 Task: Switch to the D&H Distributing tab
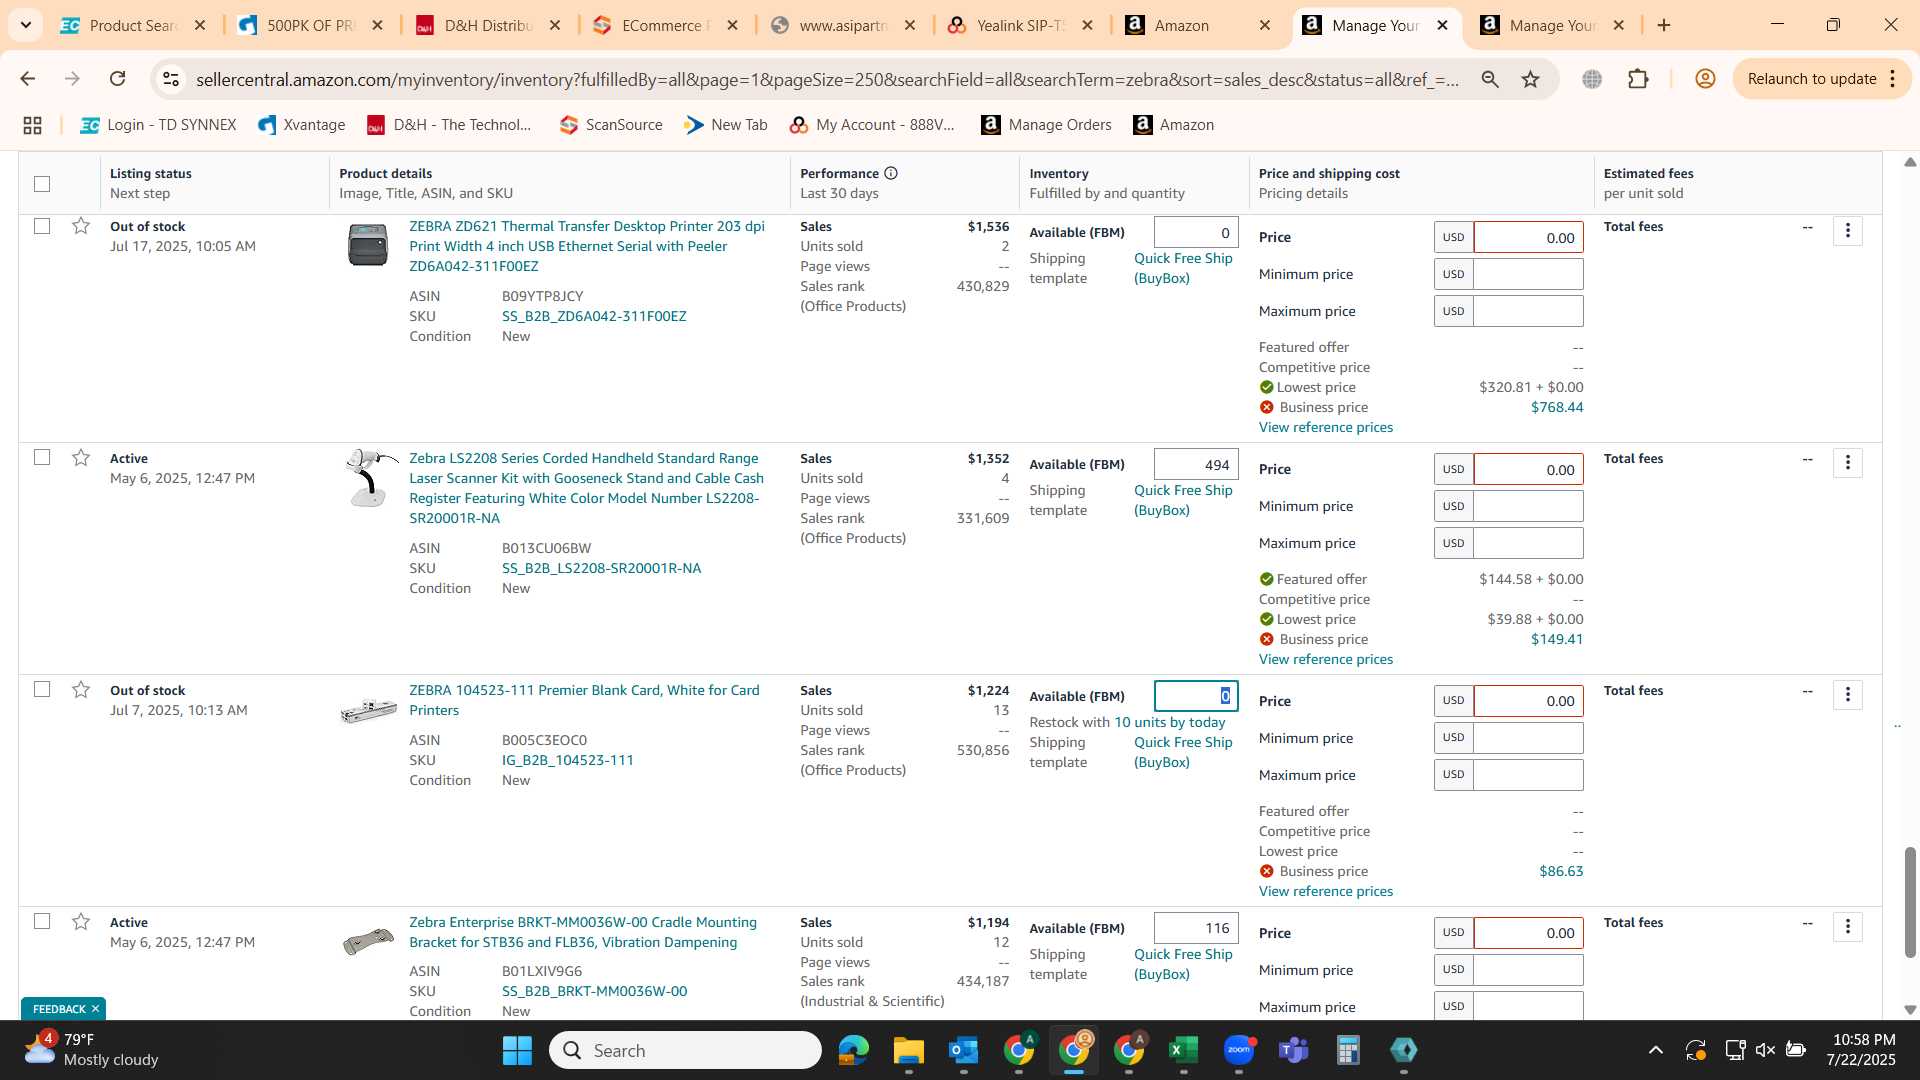(x=488, y=25)
